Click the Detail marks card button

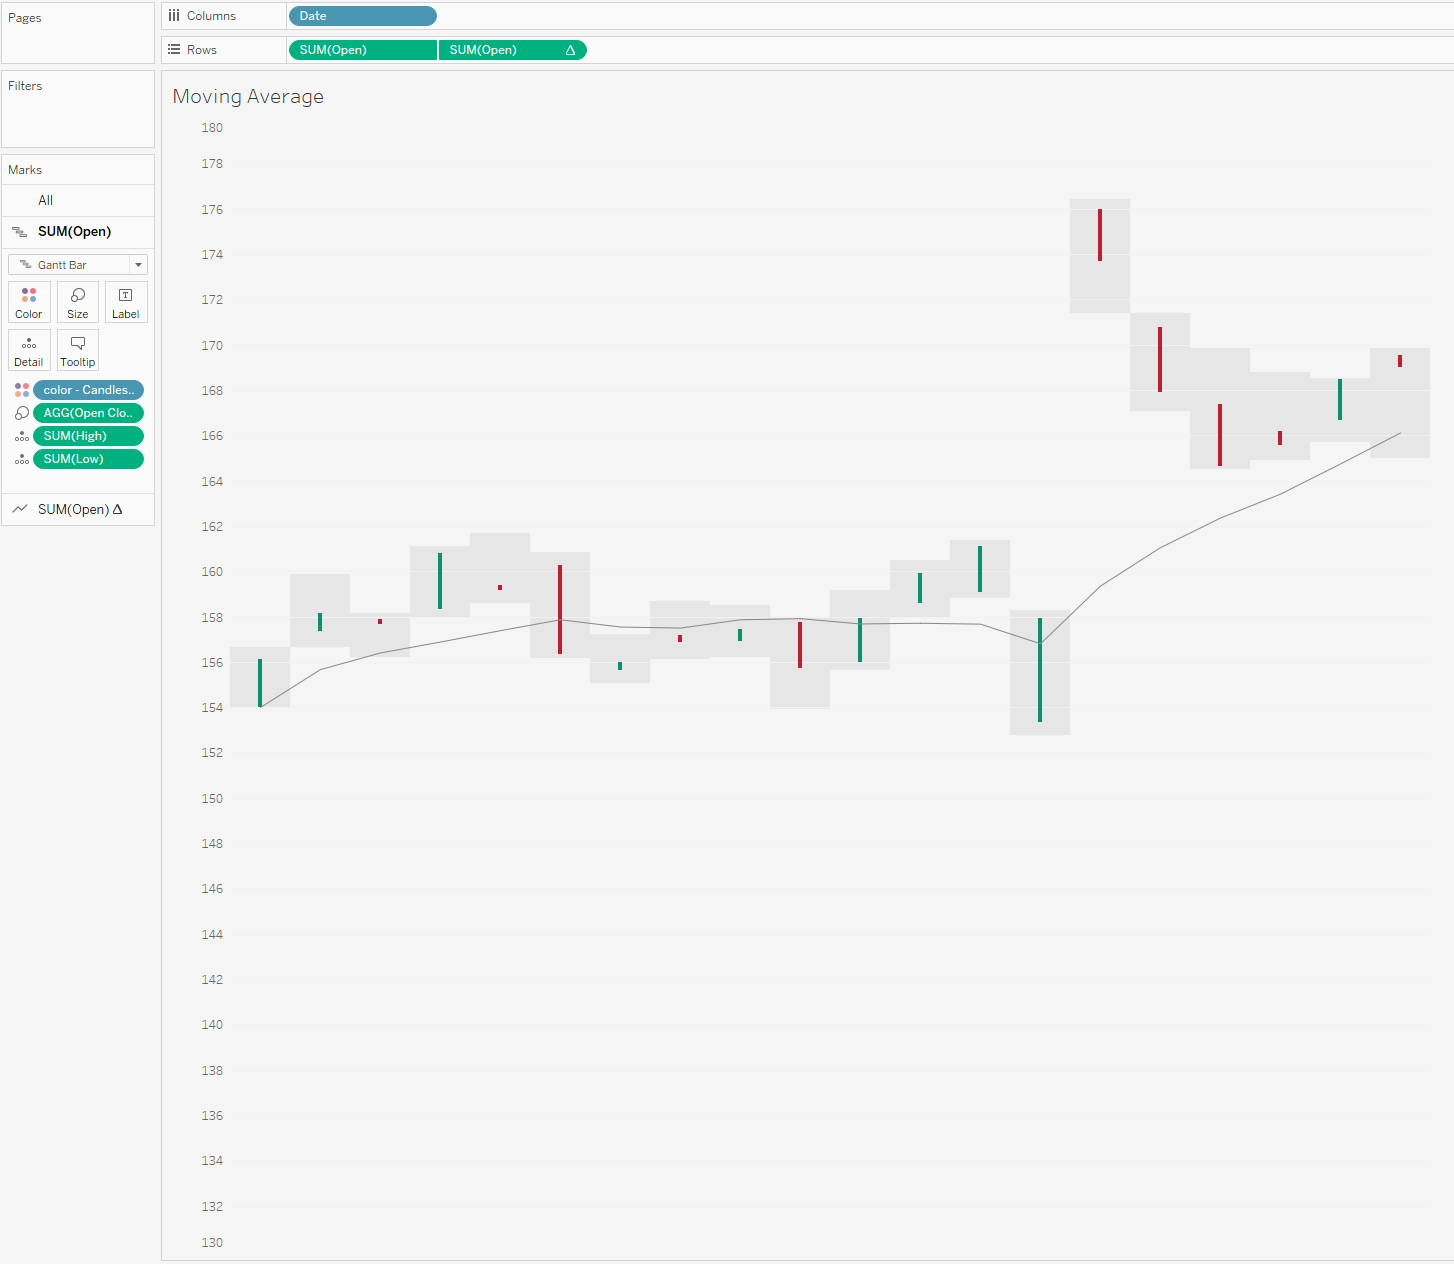pyautogui.click(x=29, y=350)
